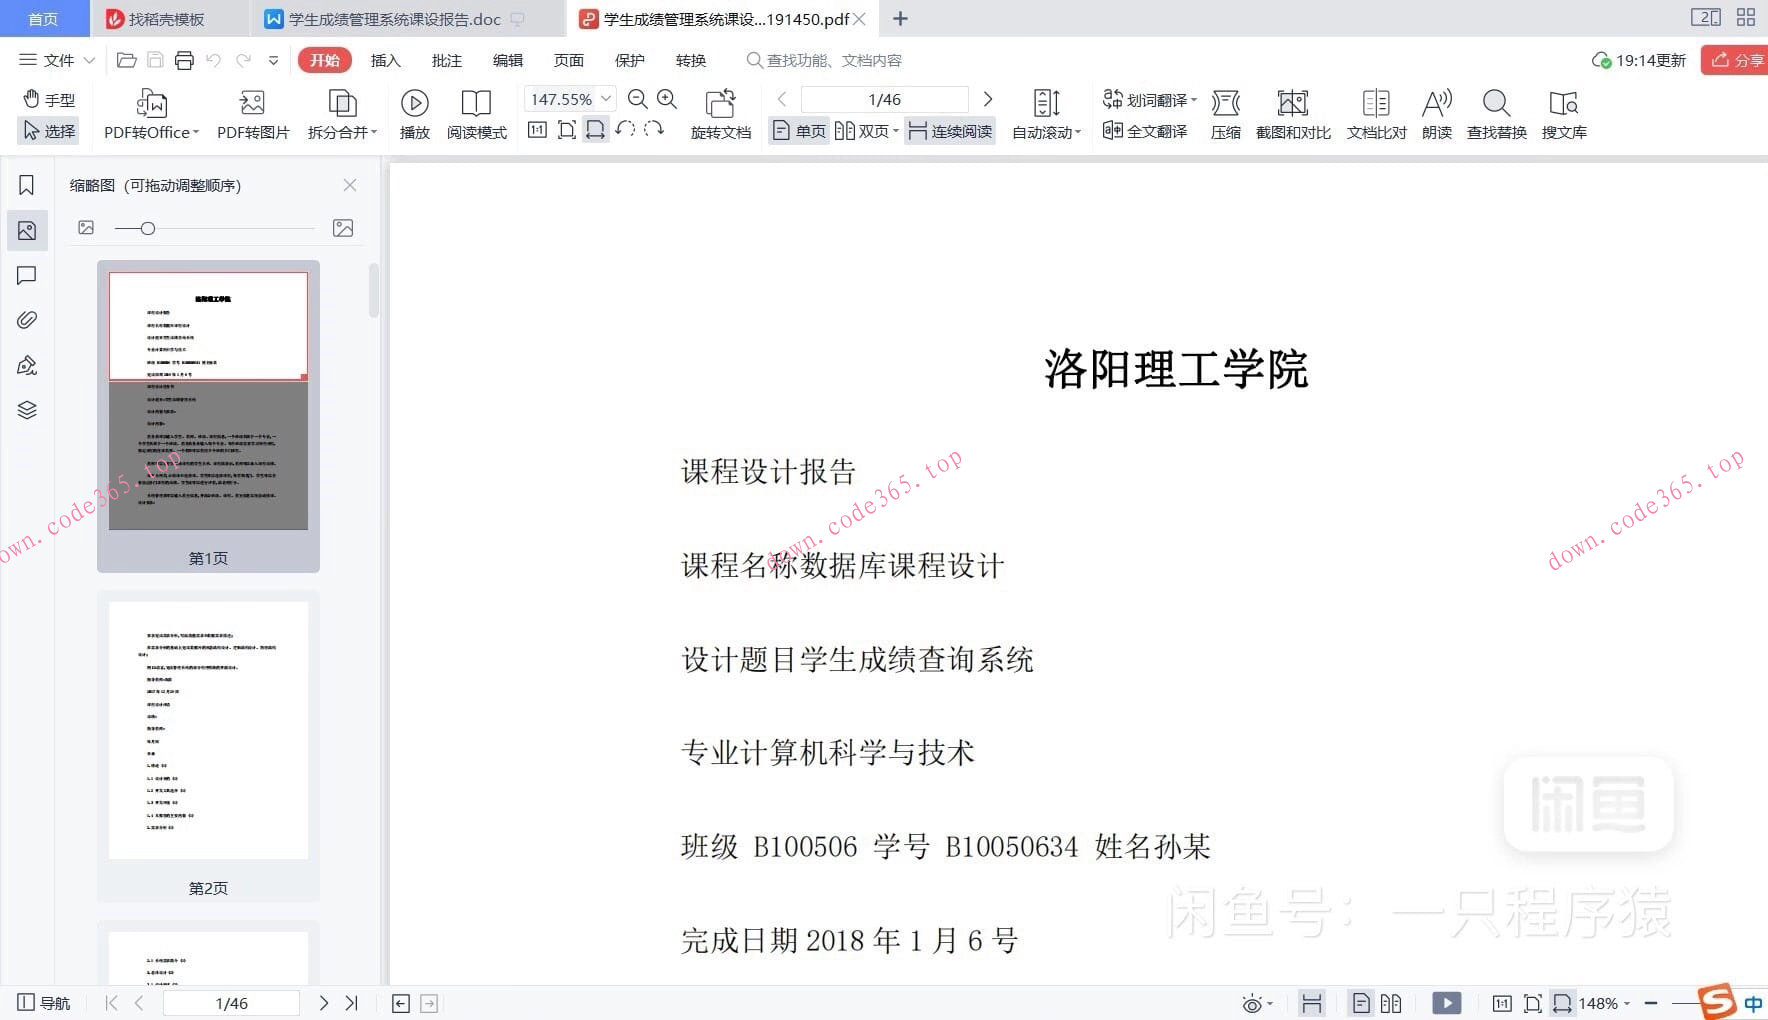
Task: Open the 文件 menu chevron
Action: click(x=89, y=59)
